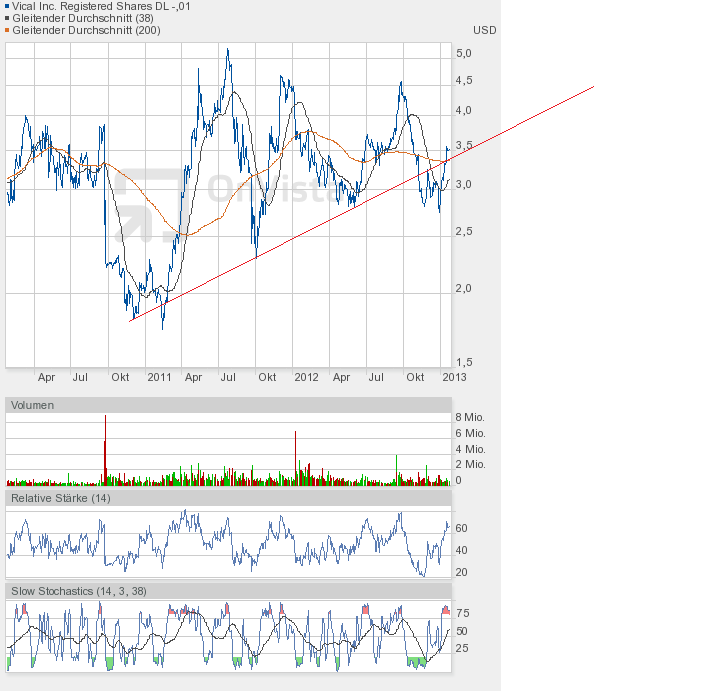Click the 'Slow Stochastics (14, 3, 38)' header
This screenshot has width=725, height=691.
(x=228, y=591)
